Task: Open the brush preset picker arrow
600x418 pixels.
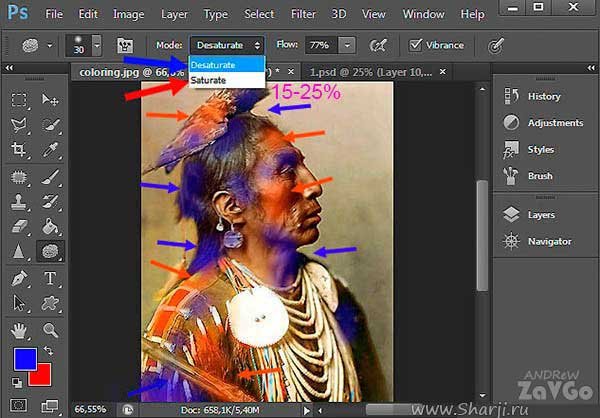Action: 96,46
